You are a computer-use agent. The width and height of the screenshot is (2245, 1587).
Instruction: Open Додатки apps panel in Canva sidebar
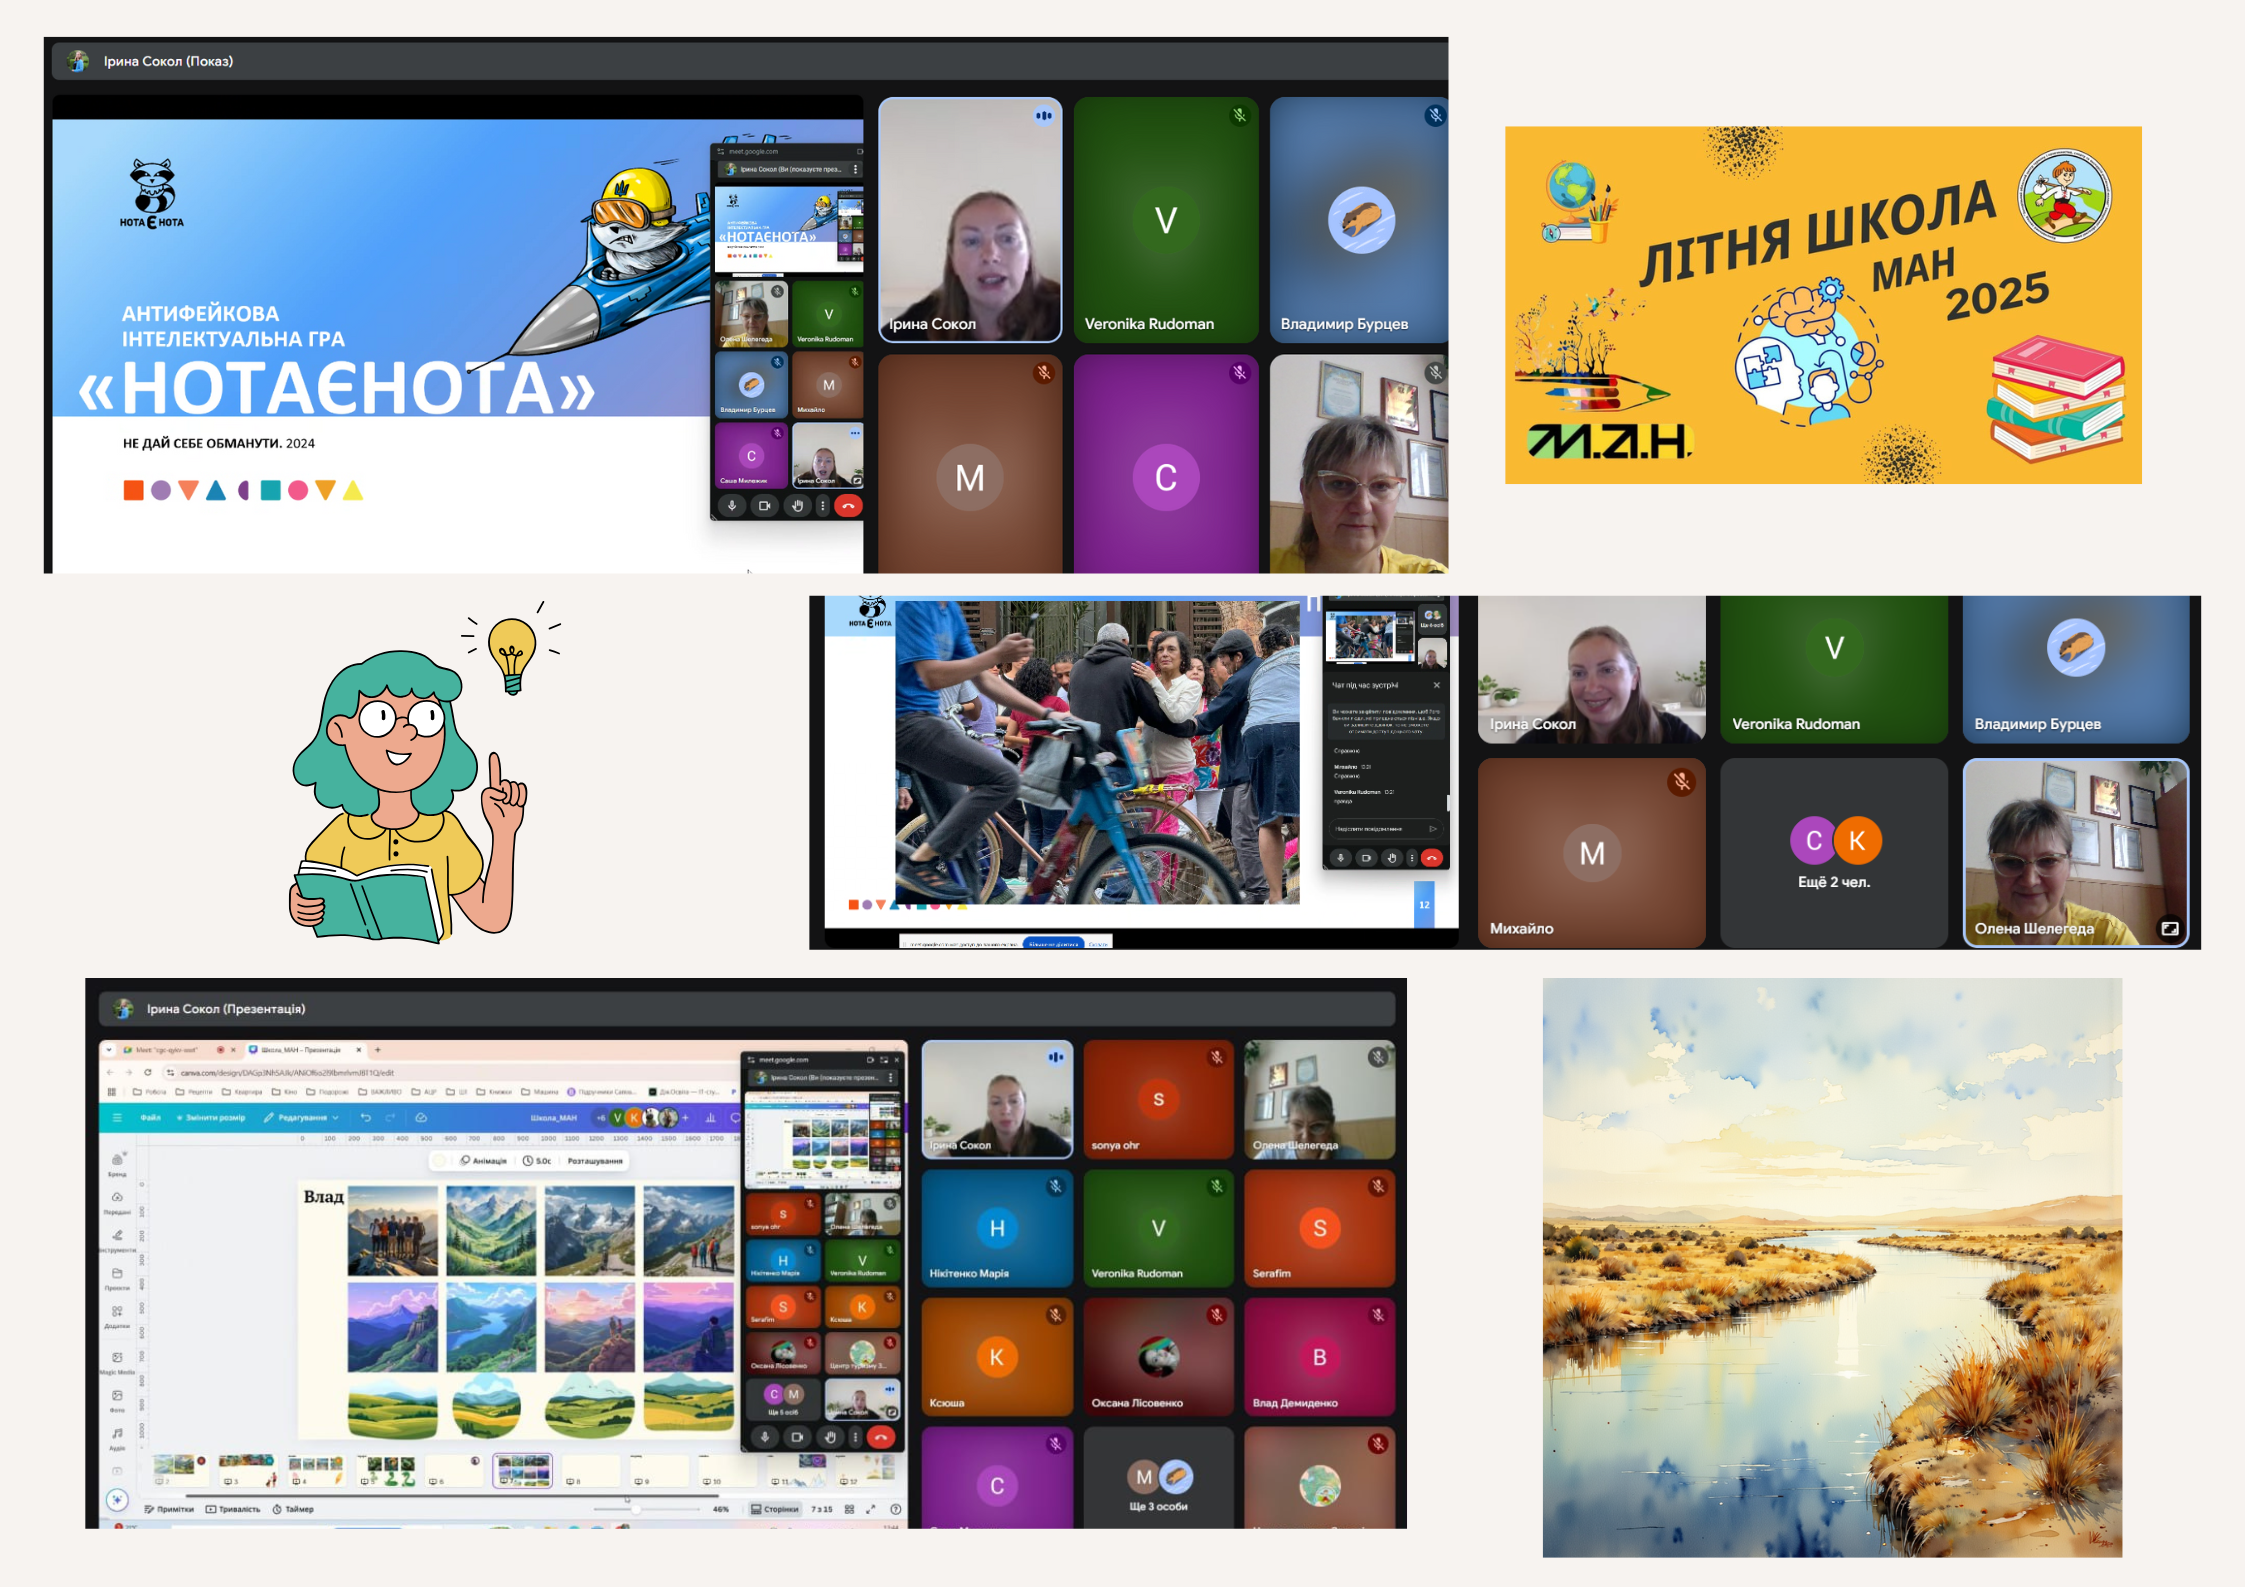tap(117, 1315)
